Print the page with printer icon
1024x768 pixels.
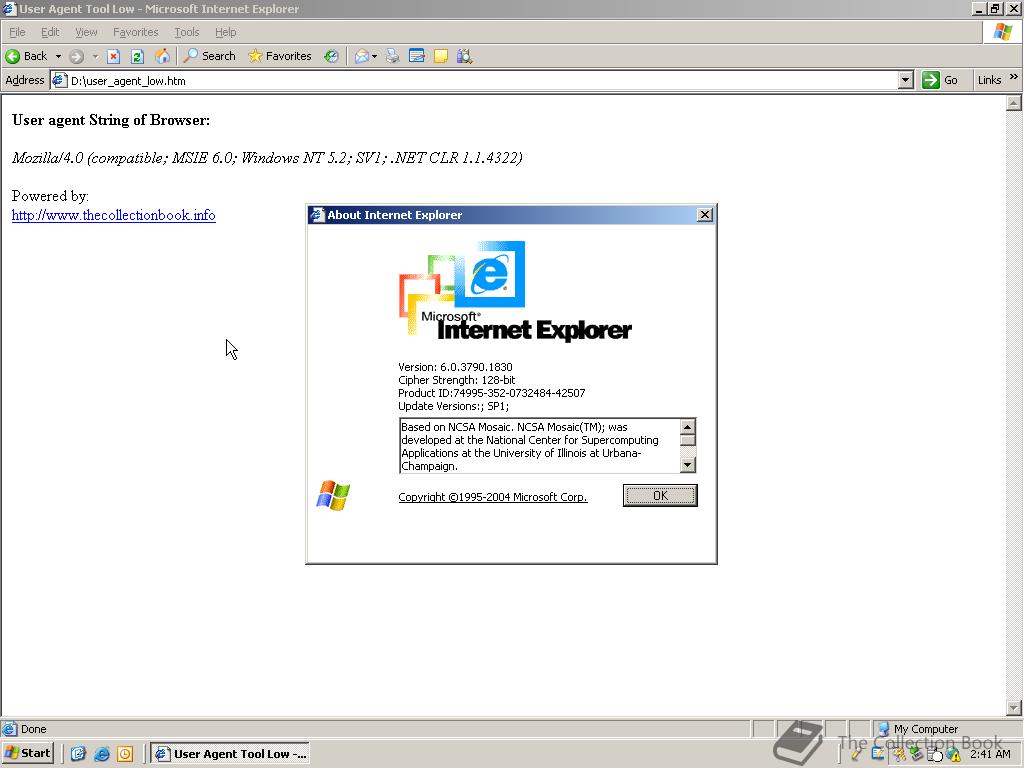point(392,56)
